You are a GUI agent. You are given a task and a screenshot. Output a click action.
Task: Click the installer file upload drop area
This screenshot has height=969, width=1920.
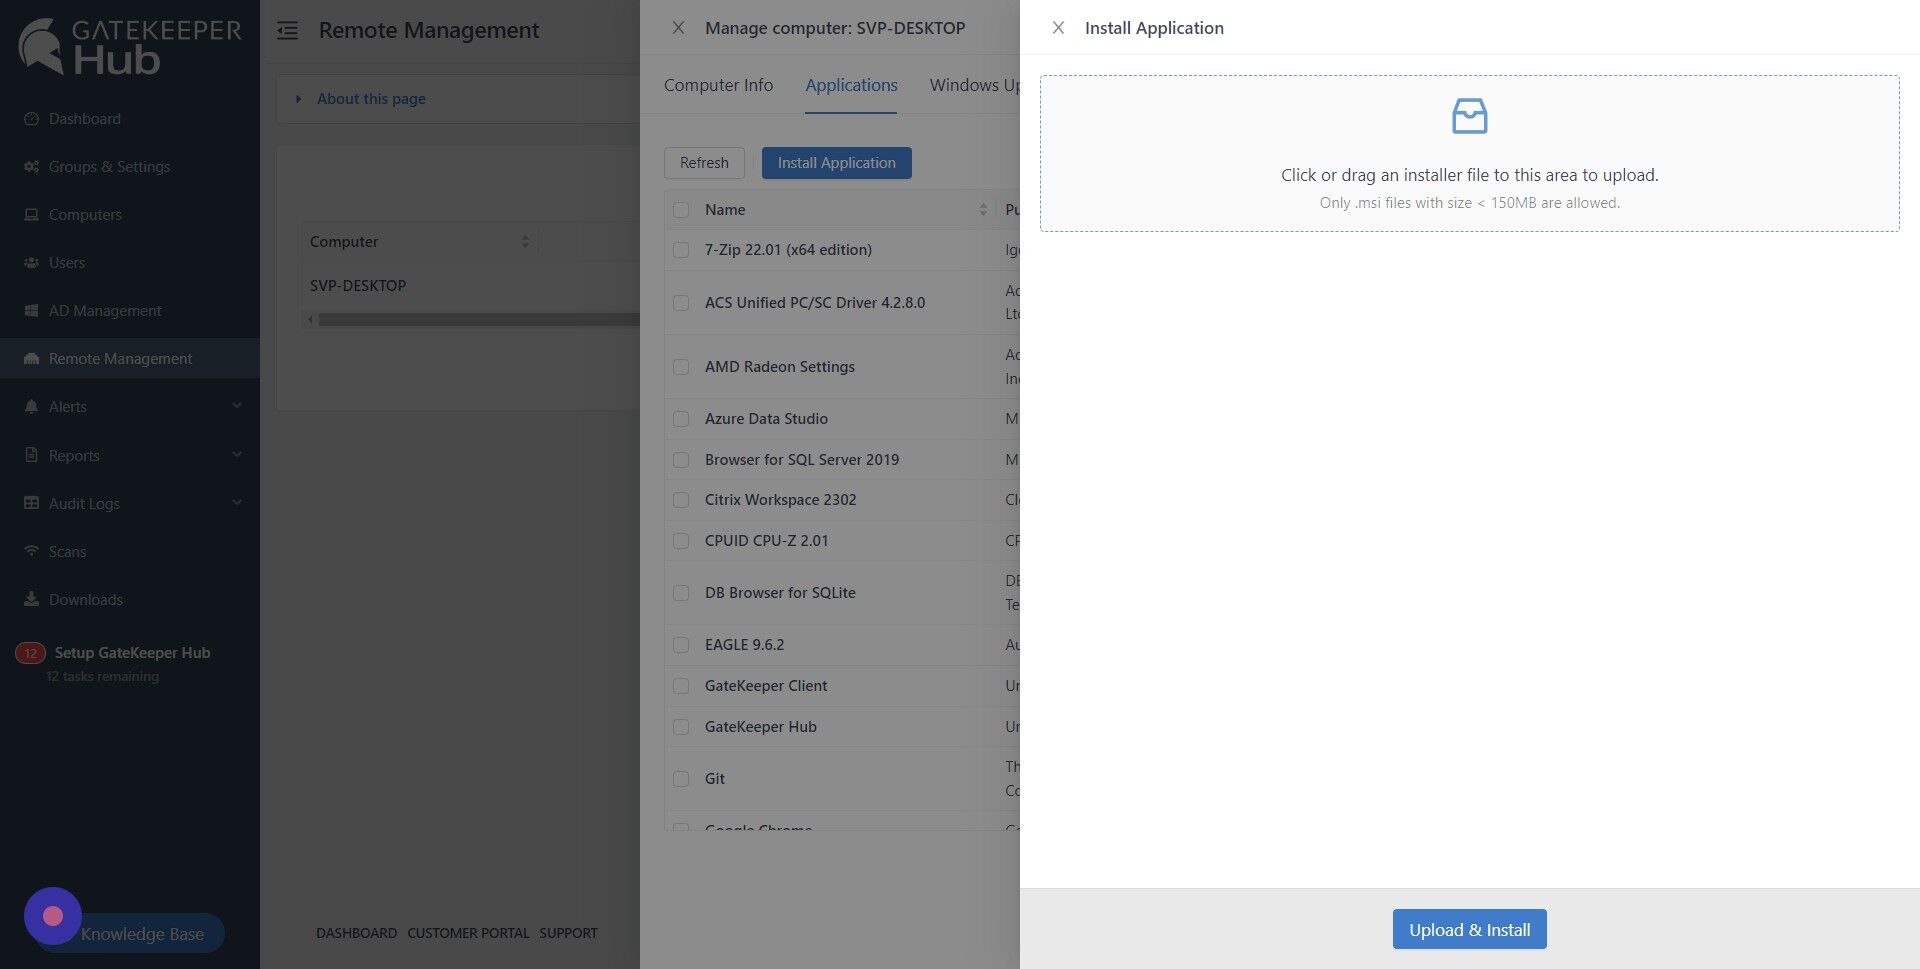coord(1469,153)
